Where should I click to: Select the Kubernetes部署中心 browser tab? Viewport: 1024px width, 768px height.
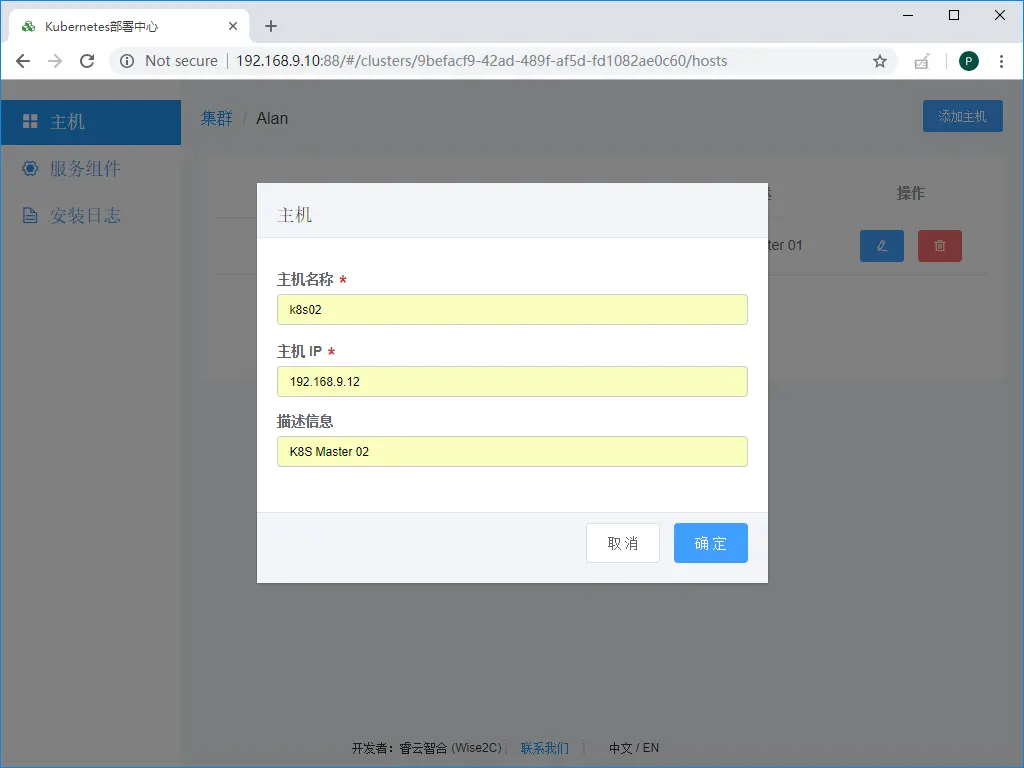point(129,26)
